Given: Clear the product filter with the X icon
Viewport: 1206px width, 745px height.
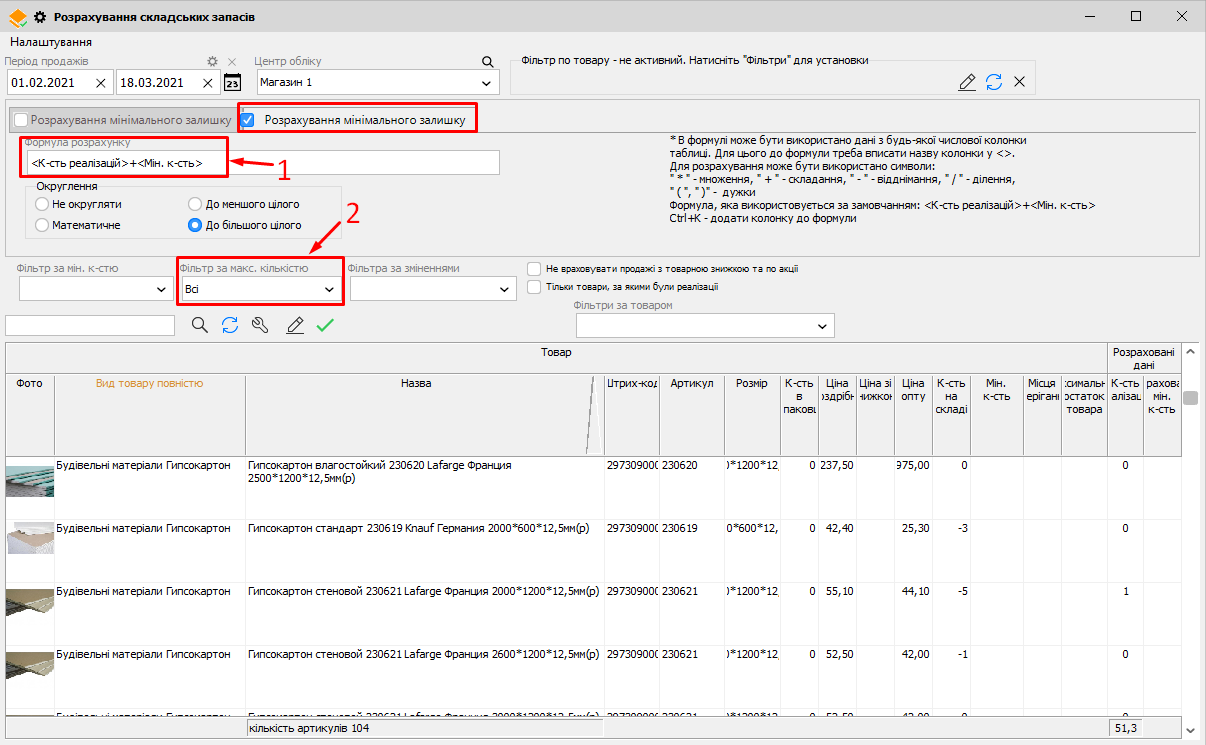Looking at the screenshot, I should click(x=1020, y=83).
